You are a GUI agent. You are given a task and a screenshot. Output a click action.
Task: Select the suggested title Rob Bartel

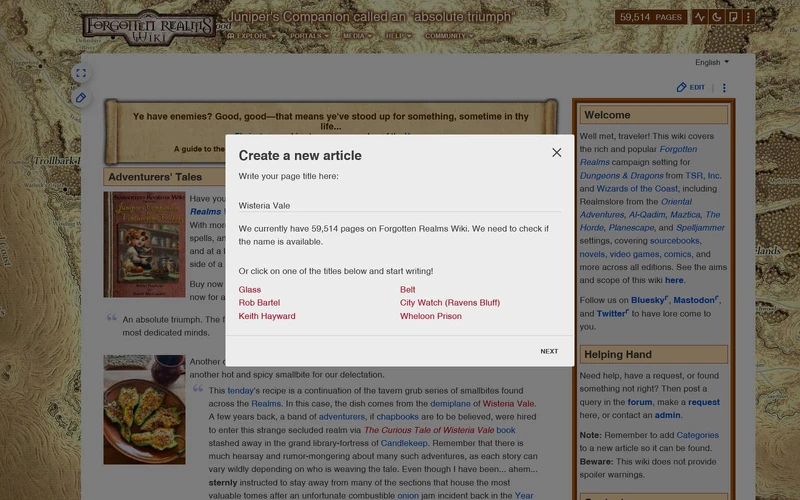259,303
